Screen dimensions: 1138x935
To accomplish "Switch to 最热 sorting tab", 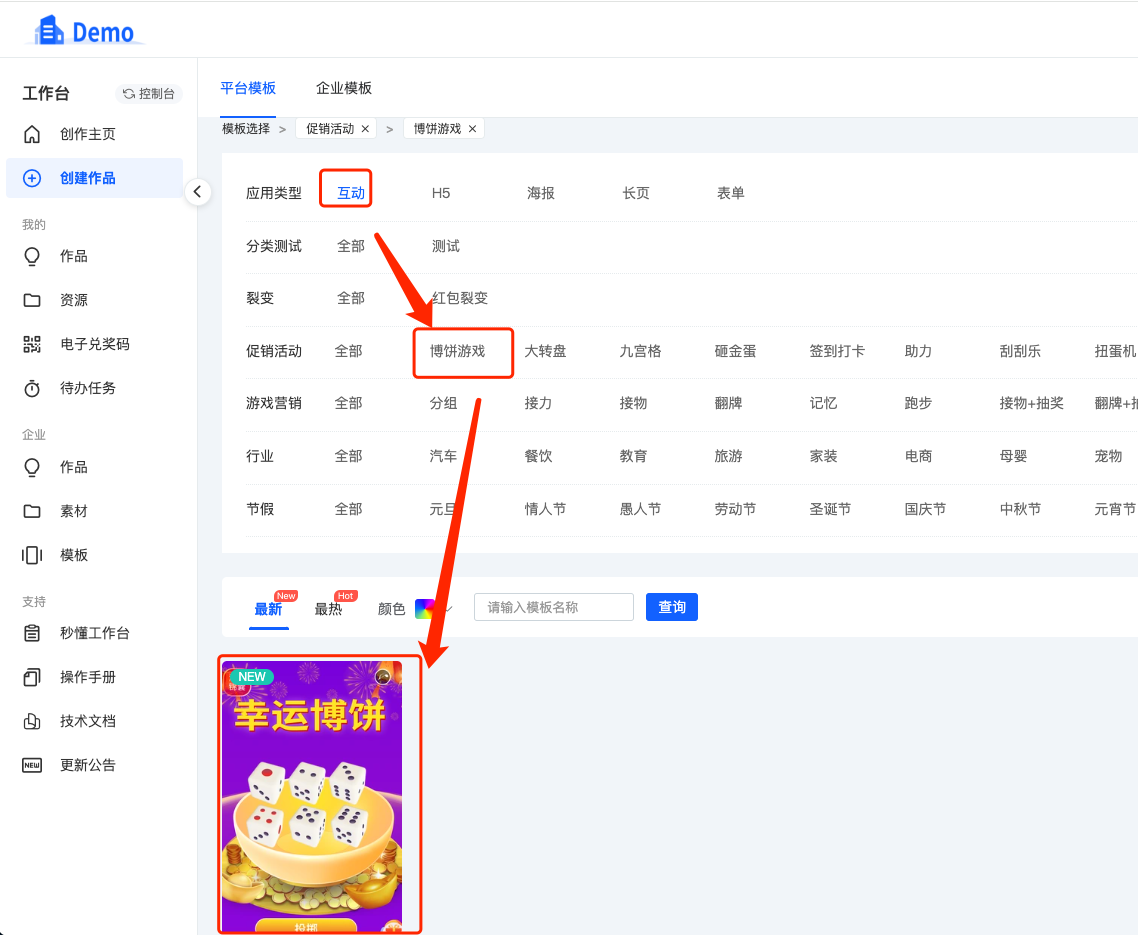I will click(328, 609).
